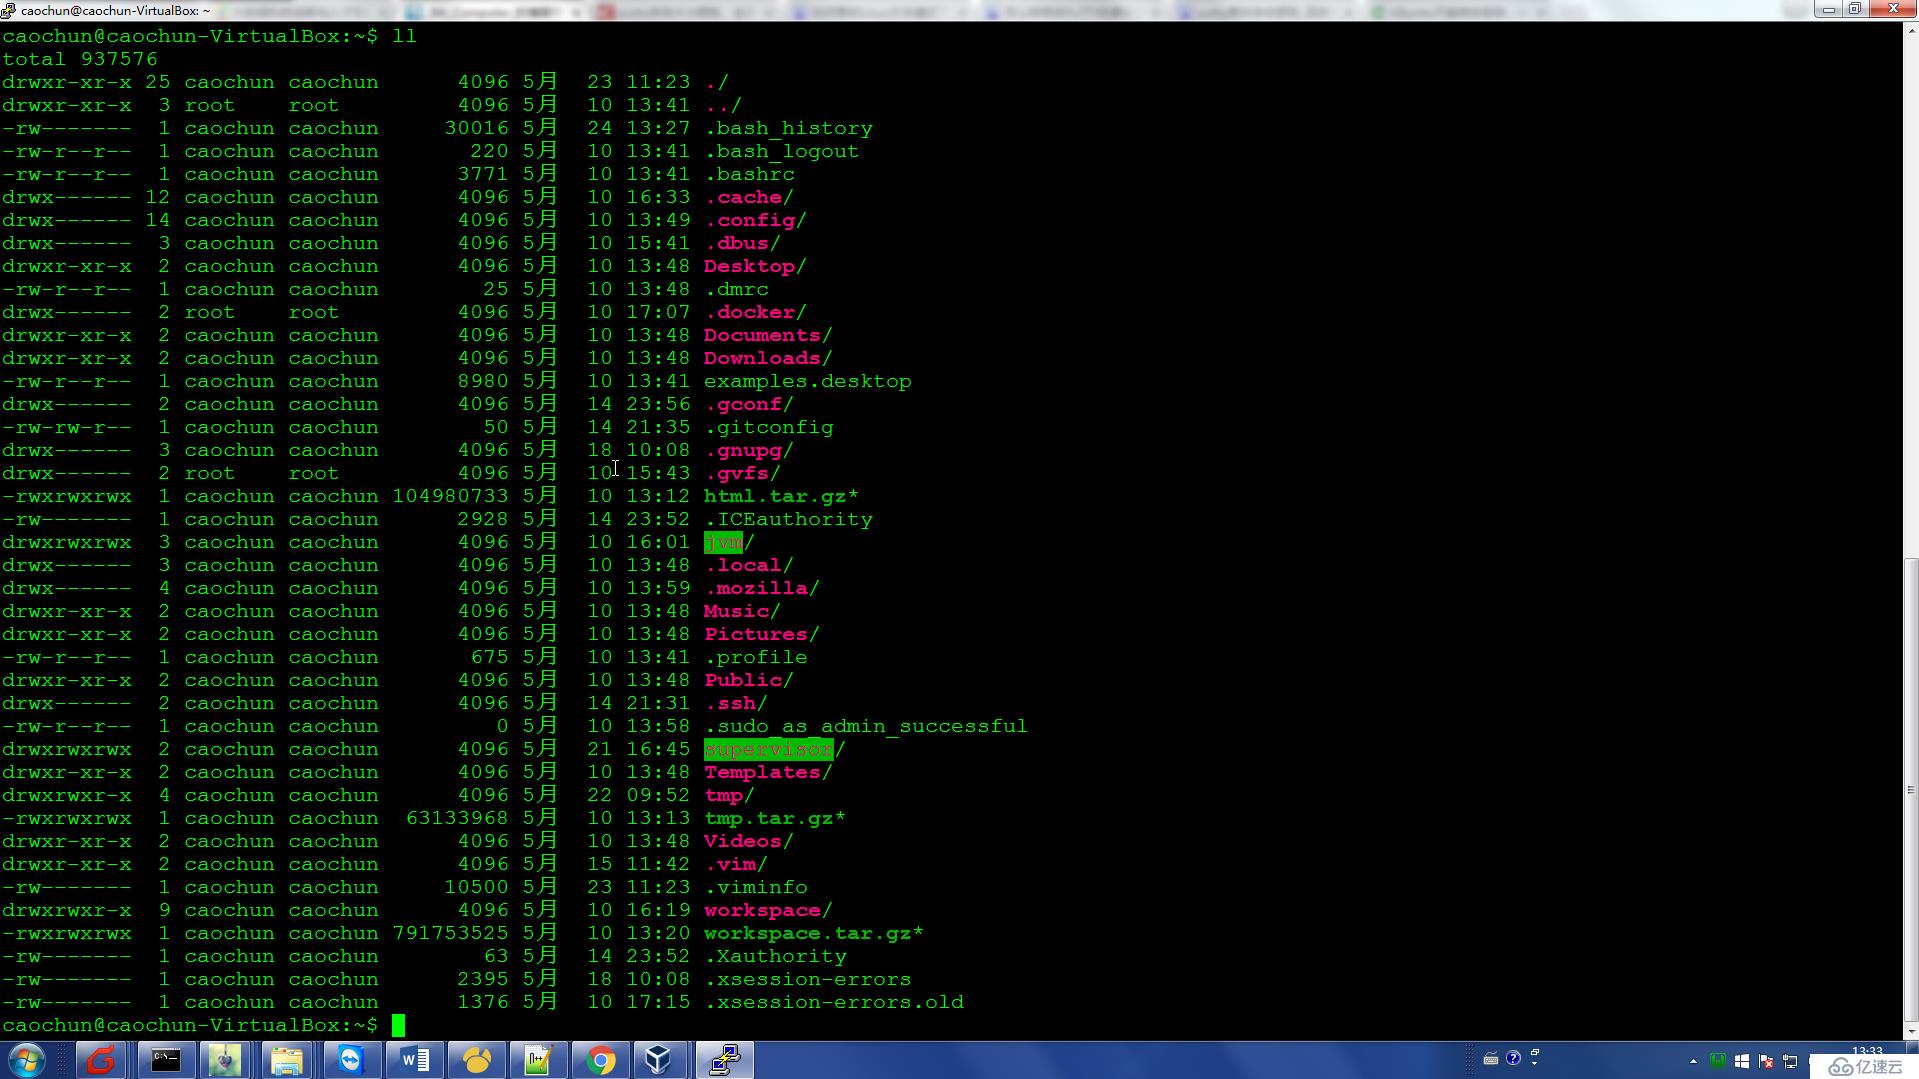1919x1079 pixels.
Task: Click the '.xsession-errors.old' filename
Action: [834, 1002]
